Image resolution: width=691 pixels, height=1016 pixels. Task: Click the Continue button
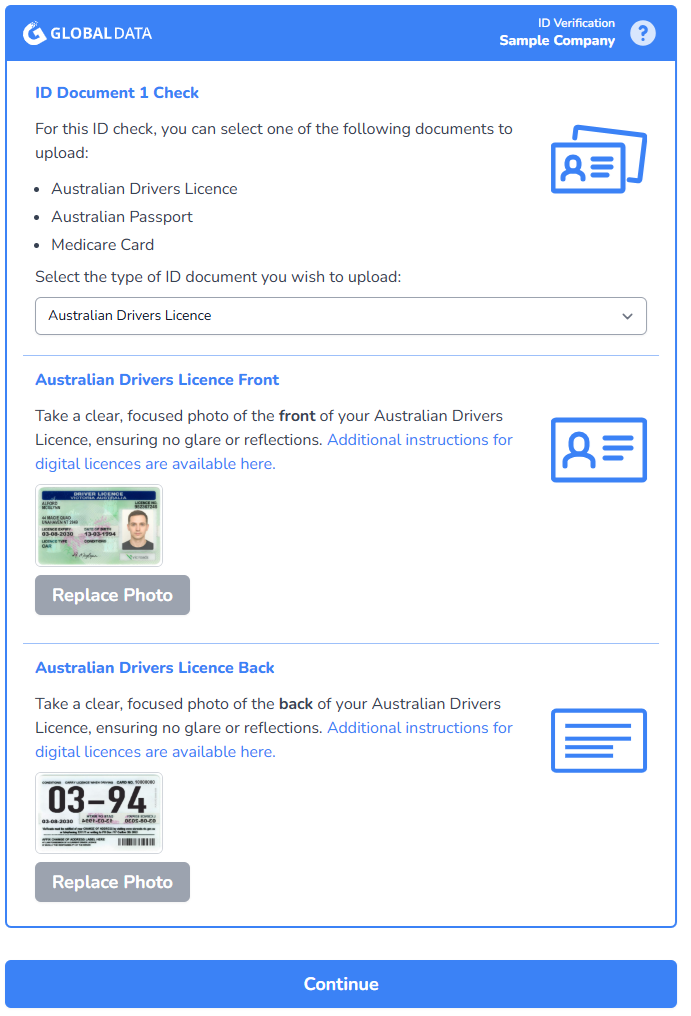pos(341,984)
